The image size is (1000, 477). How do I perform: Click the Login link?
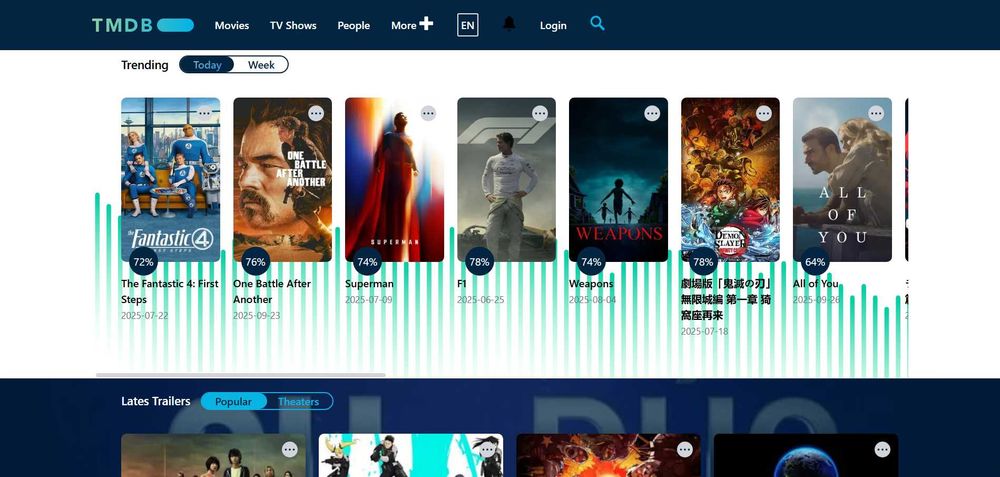pyautogui.click(x=553, y=26)
